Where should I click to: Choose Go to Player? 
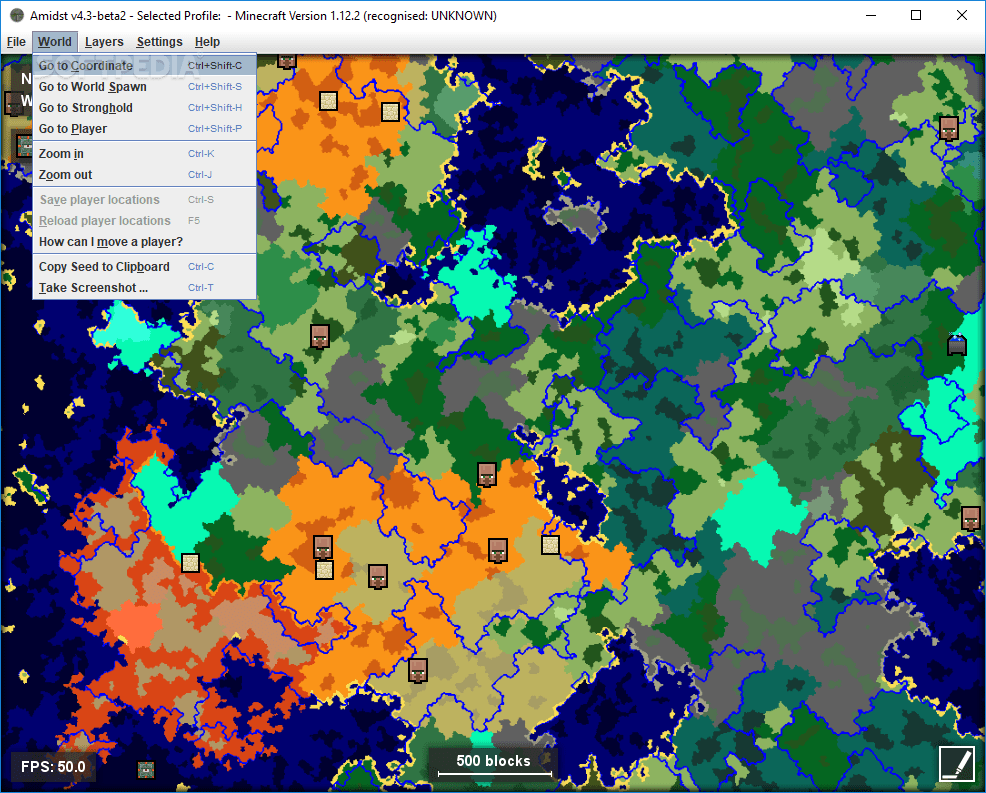[x=145, y=129]
